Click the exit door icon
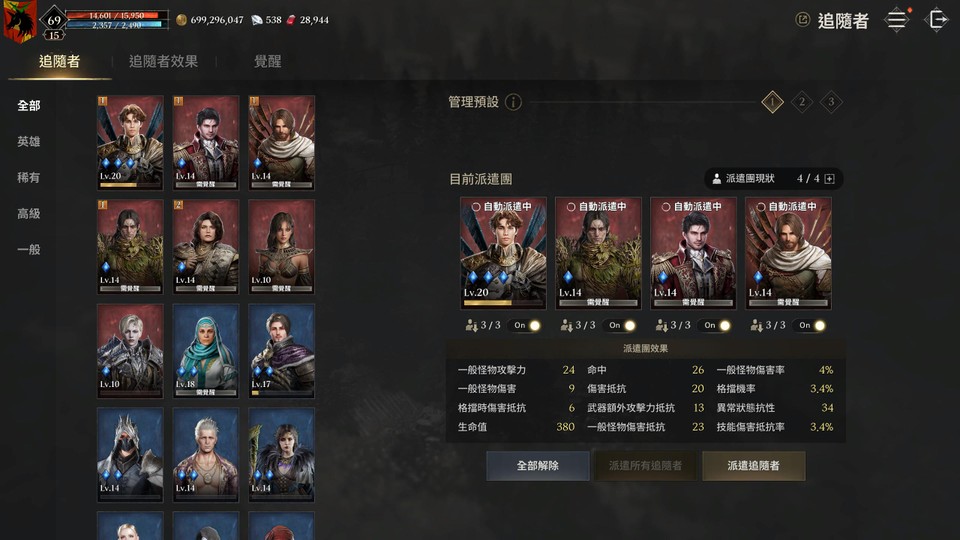 click(x=937, y=20)
